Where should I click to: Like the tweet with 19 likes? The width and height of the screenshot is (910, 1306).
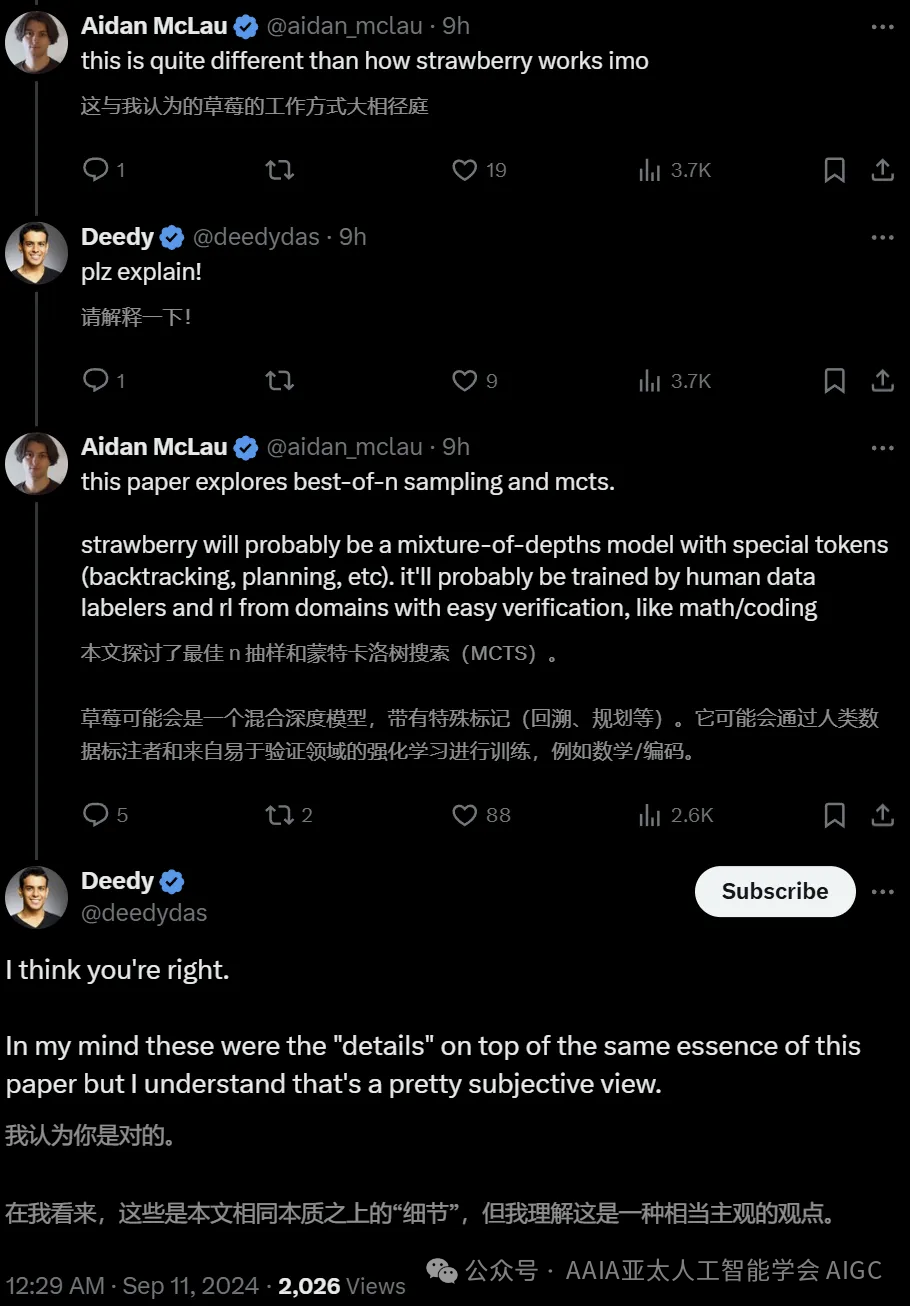[x=465, y=170]
